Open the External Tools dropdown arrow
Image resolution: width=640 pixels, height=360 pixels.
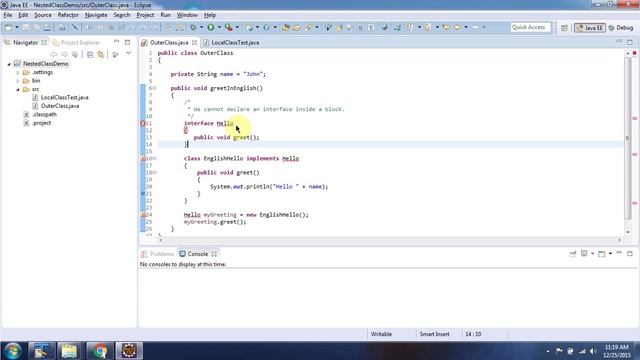237,27
